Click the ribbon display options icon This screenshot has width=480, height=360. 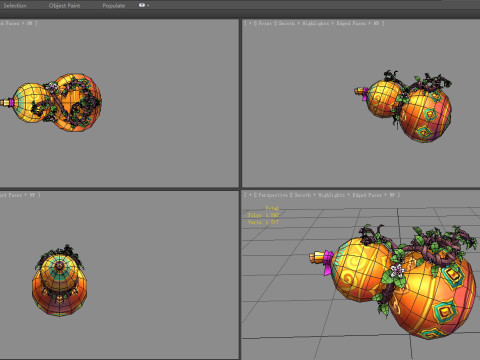142,5
